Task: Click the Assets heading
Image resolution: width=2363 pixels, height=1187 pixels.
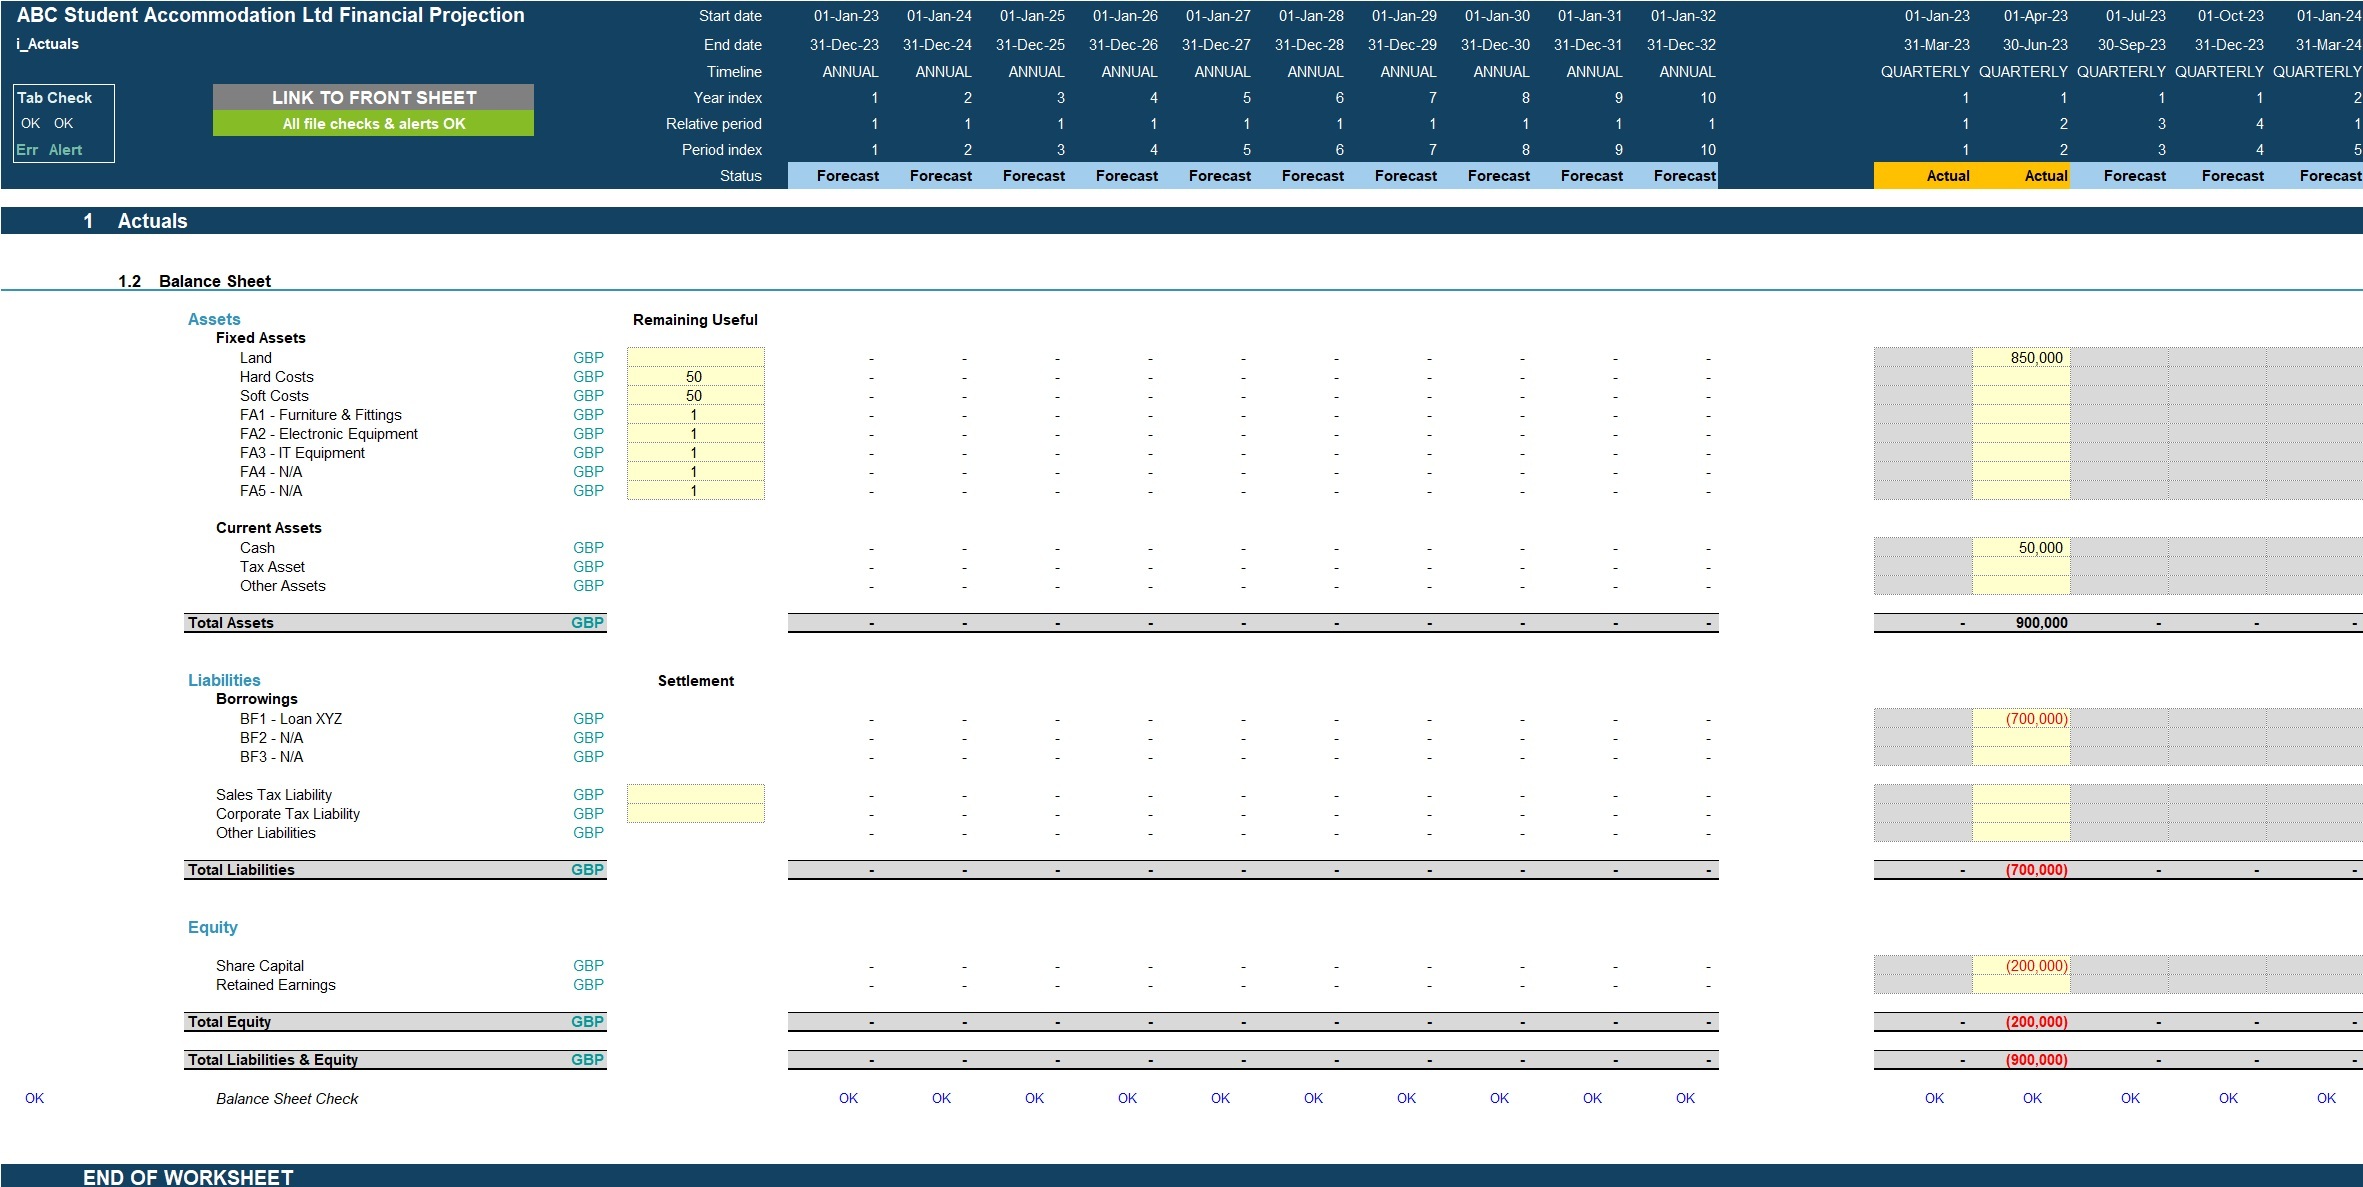Action: coord(214,319)
